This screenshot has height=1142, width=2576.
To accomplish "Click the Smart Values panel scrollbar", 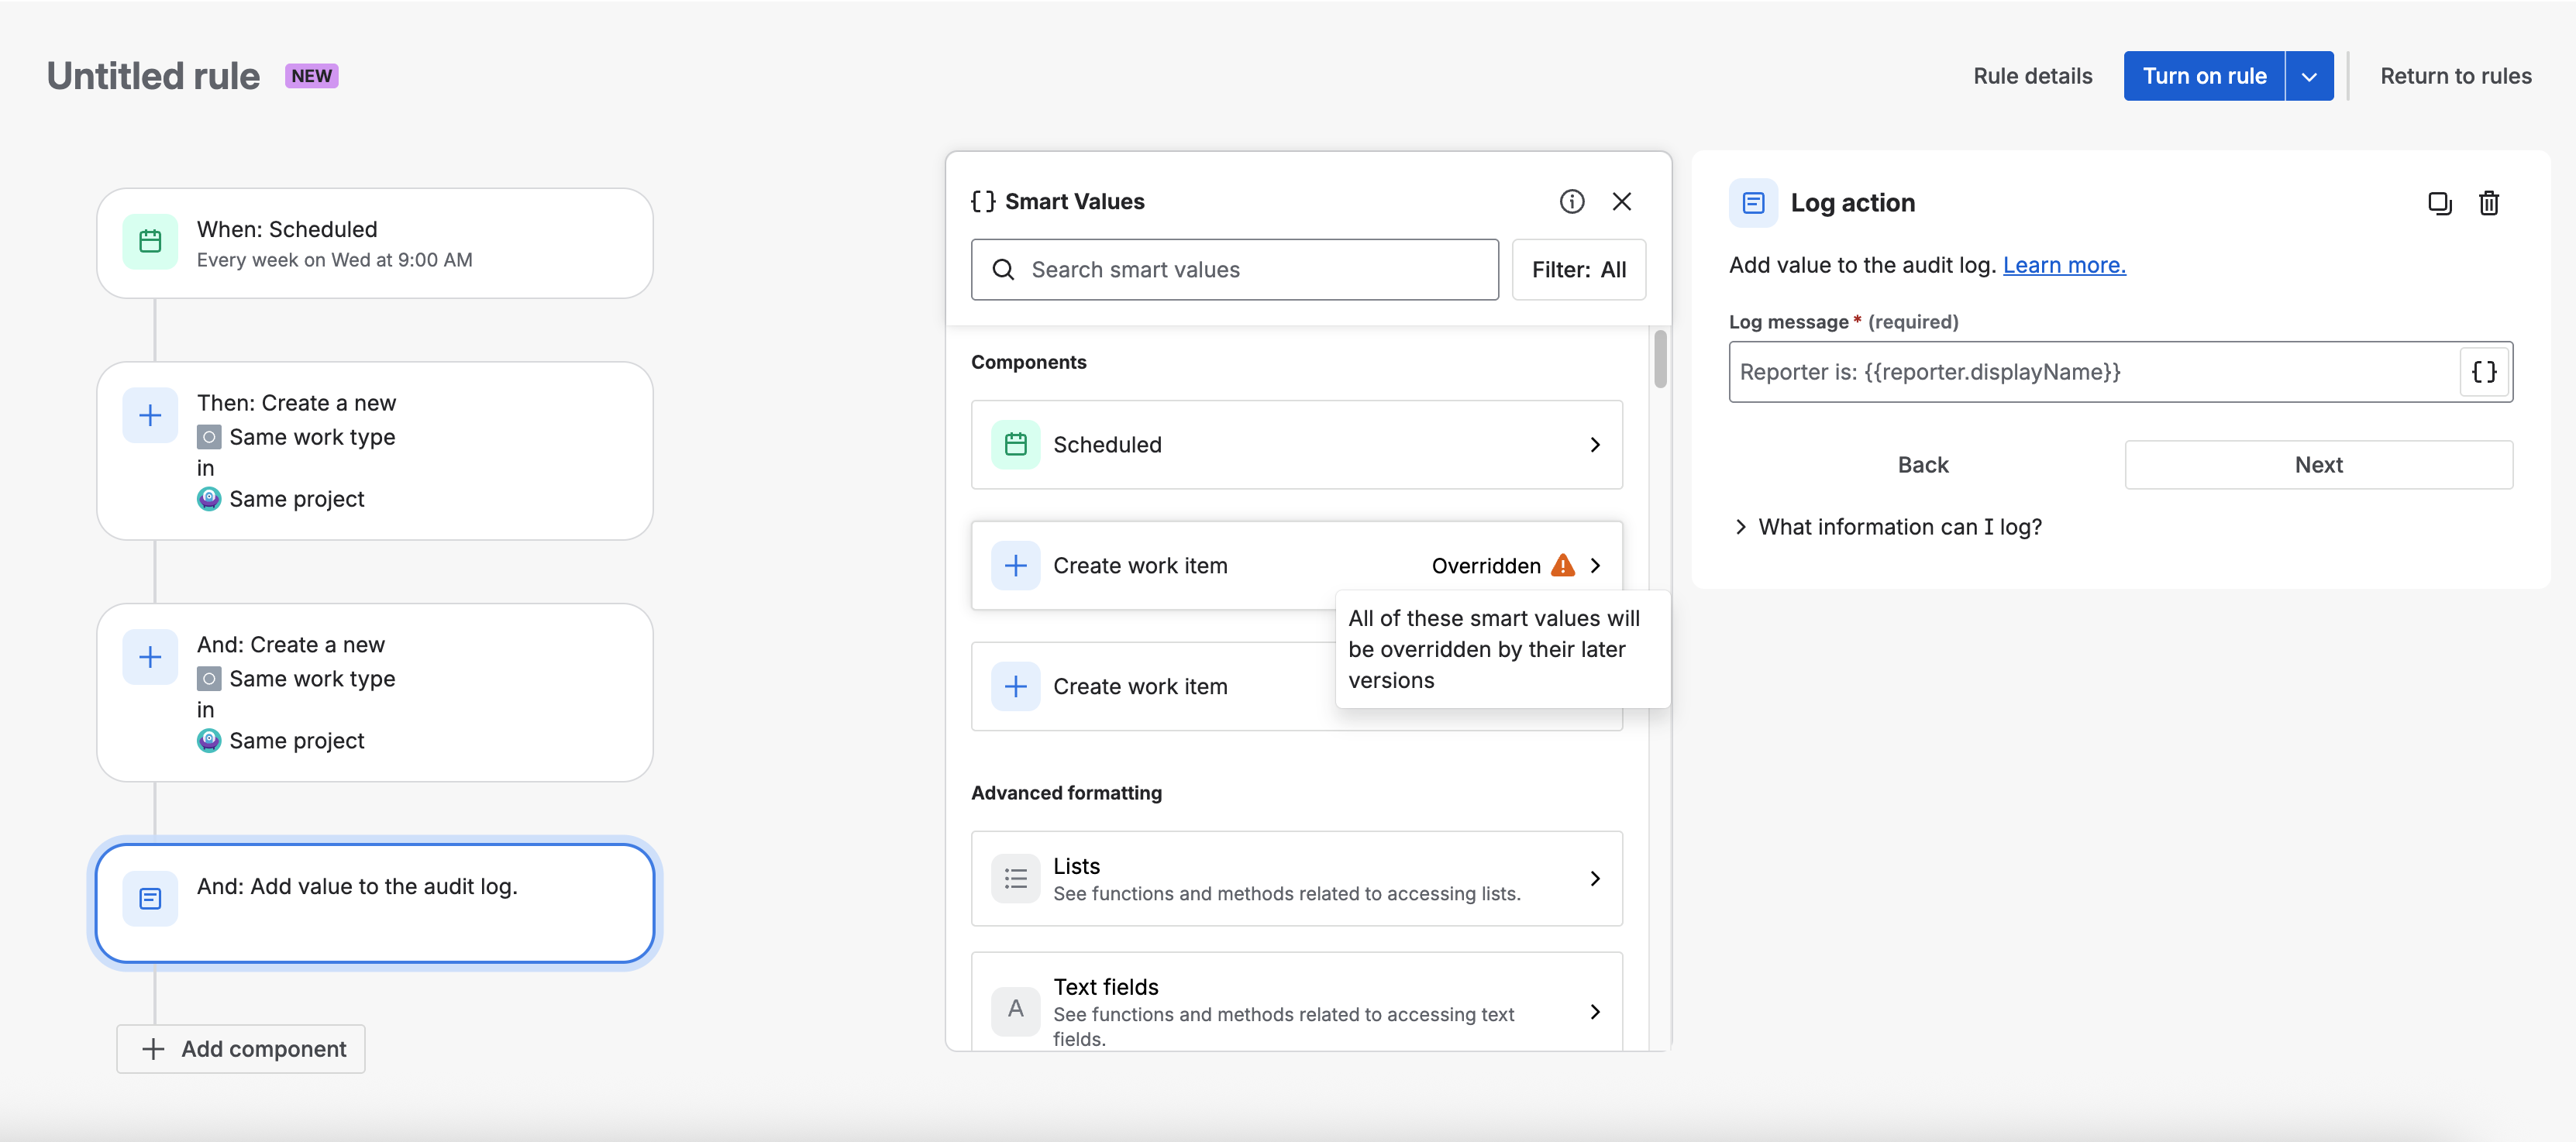I will (1660, 359).
